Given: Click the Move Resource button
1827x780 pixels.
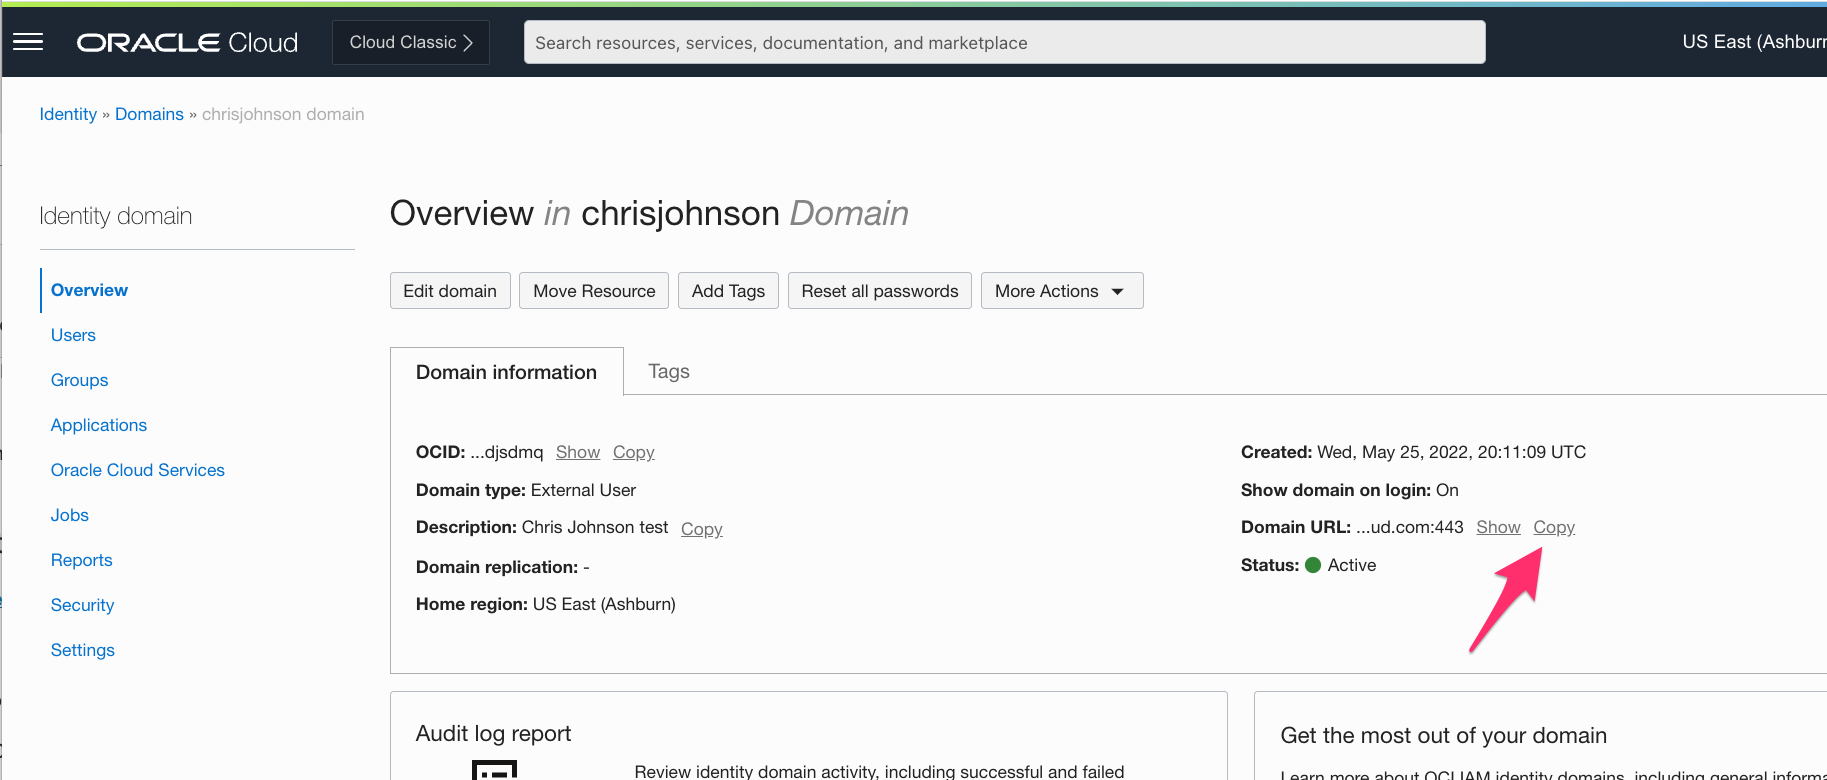Looking at the screenshot, I should coord(594,291).
